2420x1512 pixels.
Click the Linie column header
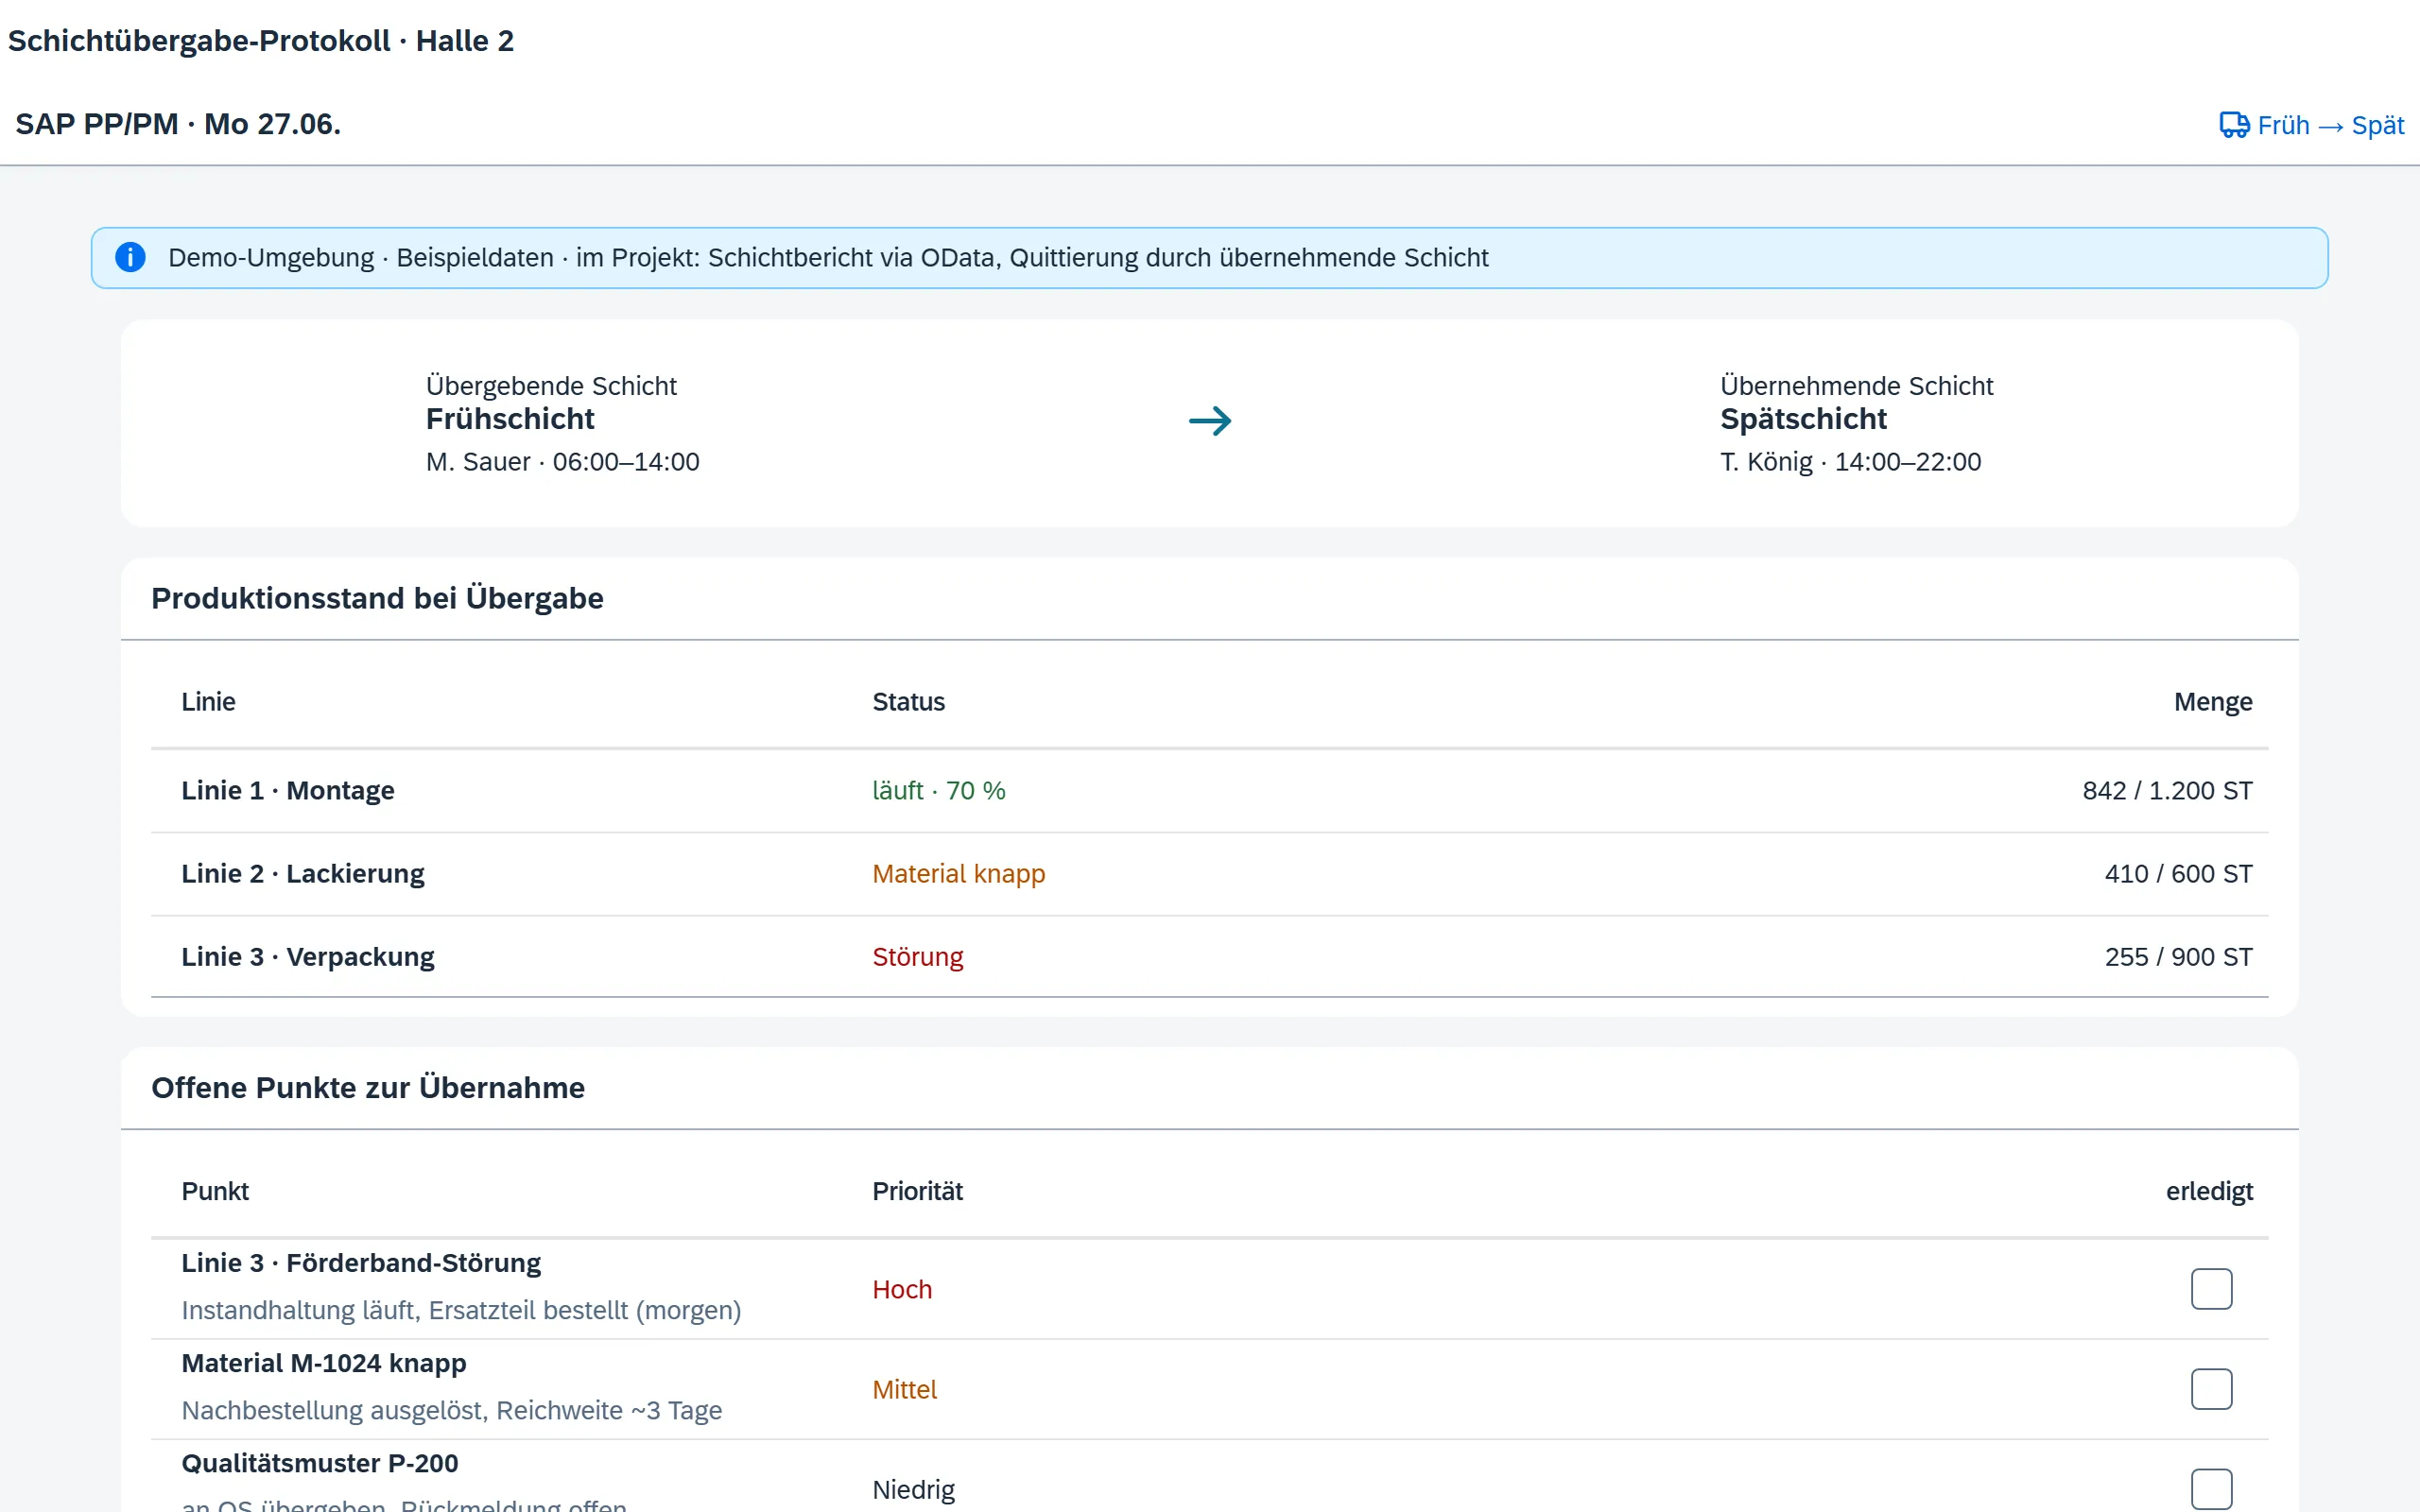click(208, 702)
